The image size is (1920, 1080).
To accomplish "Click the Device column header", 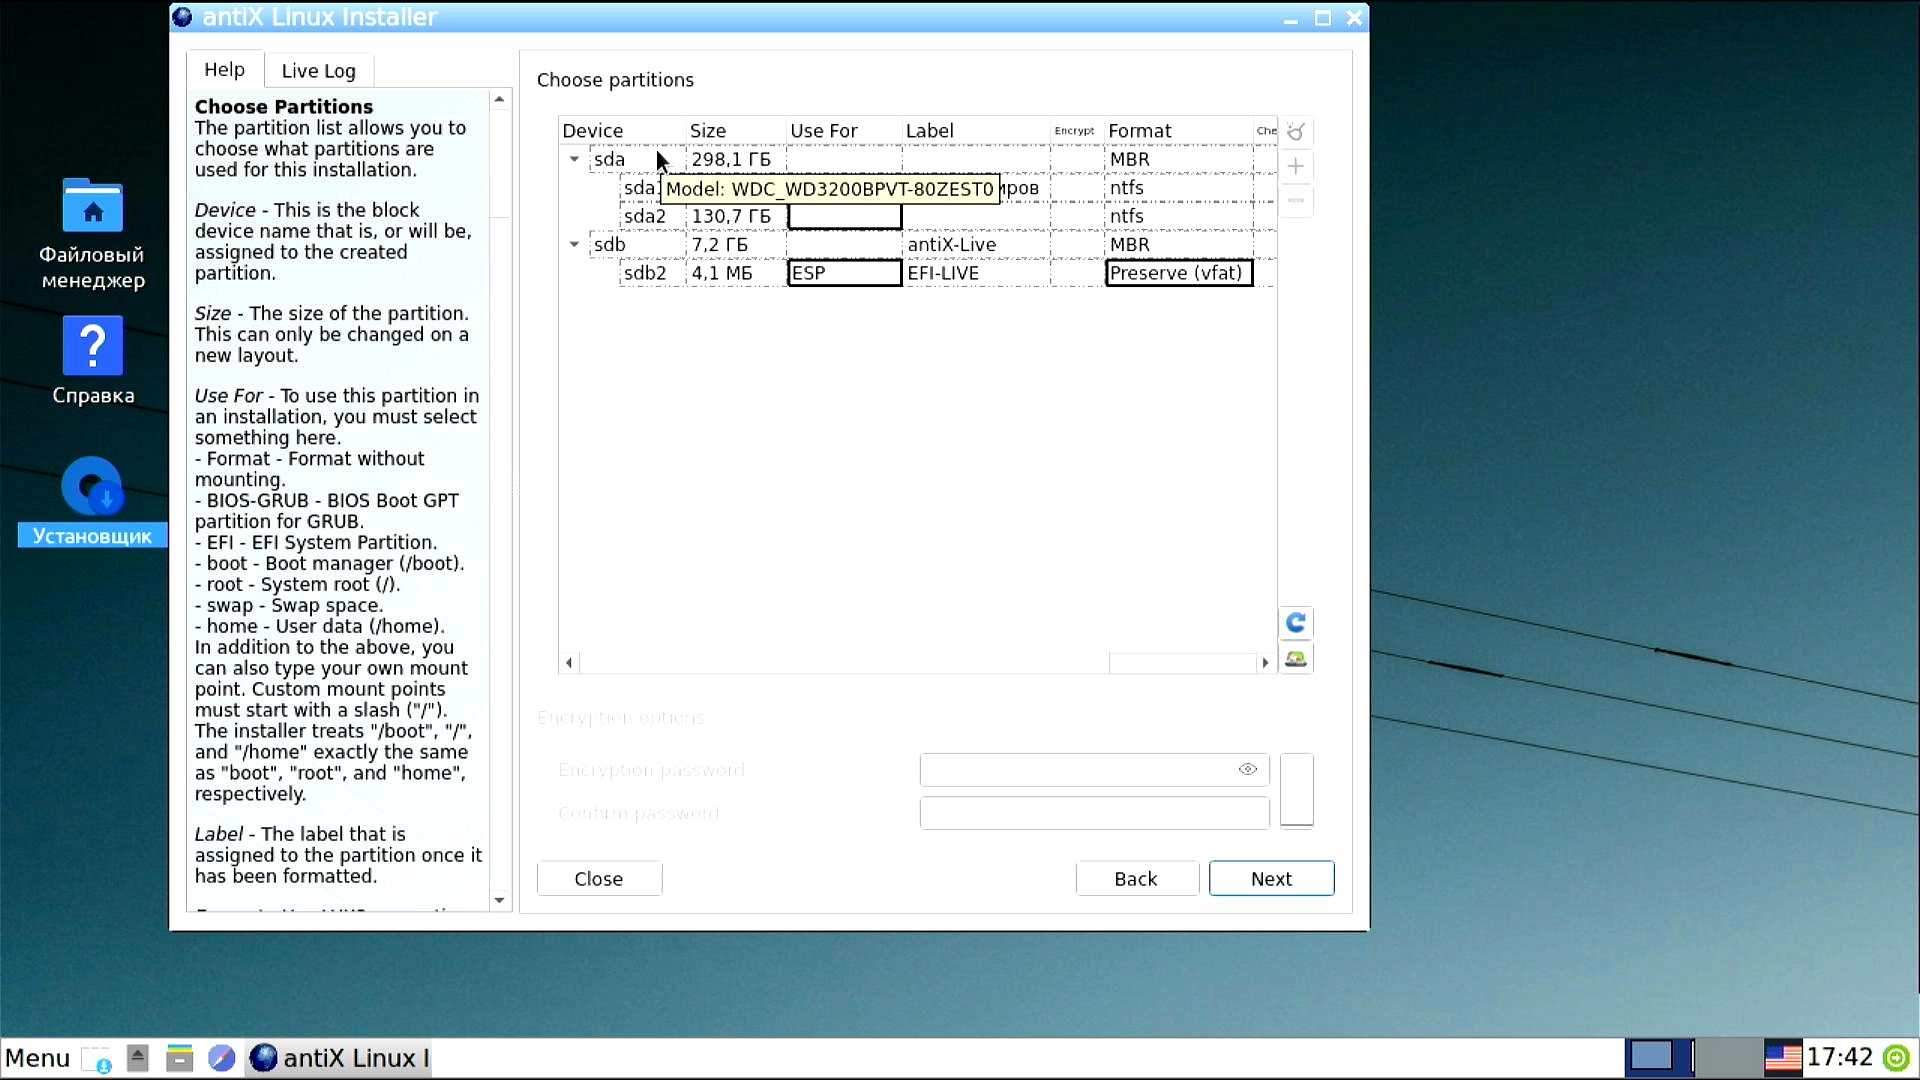I will [622, 131].
